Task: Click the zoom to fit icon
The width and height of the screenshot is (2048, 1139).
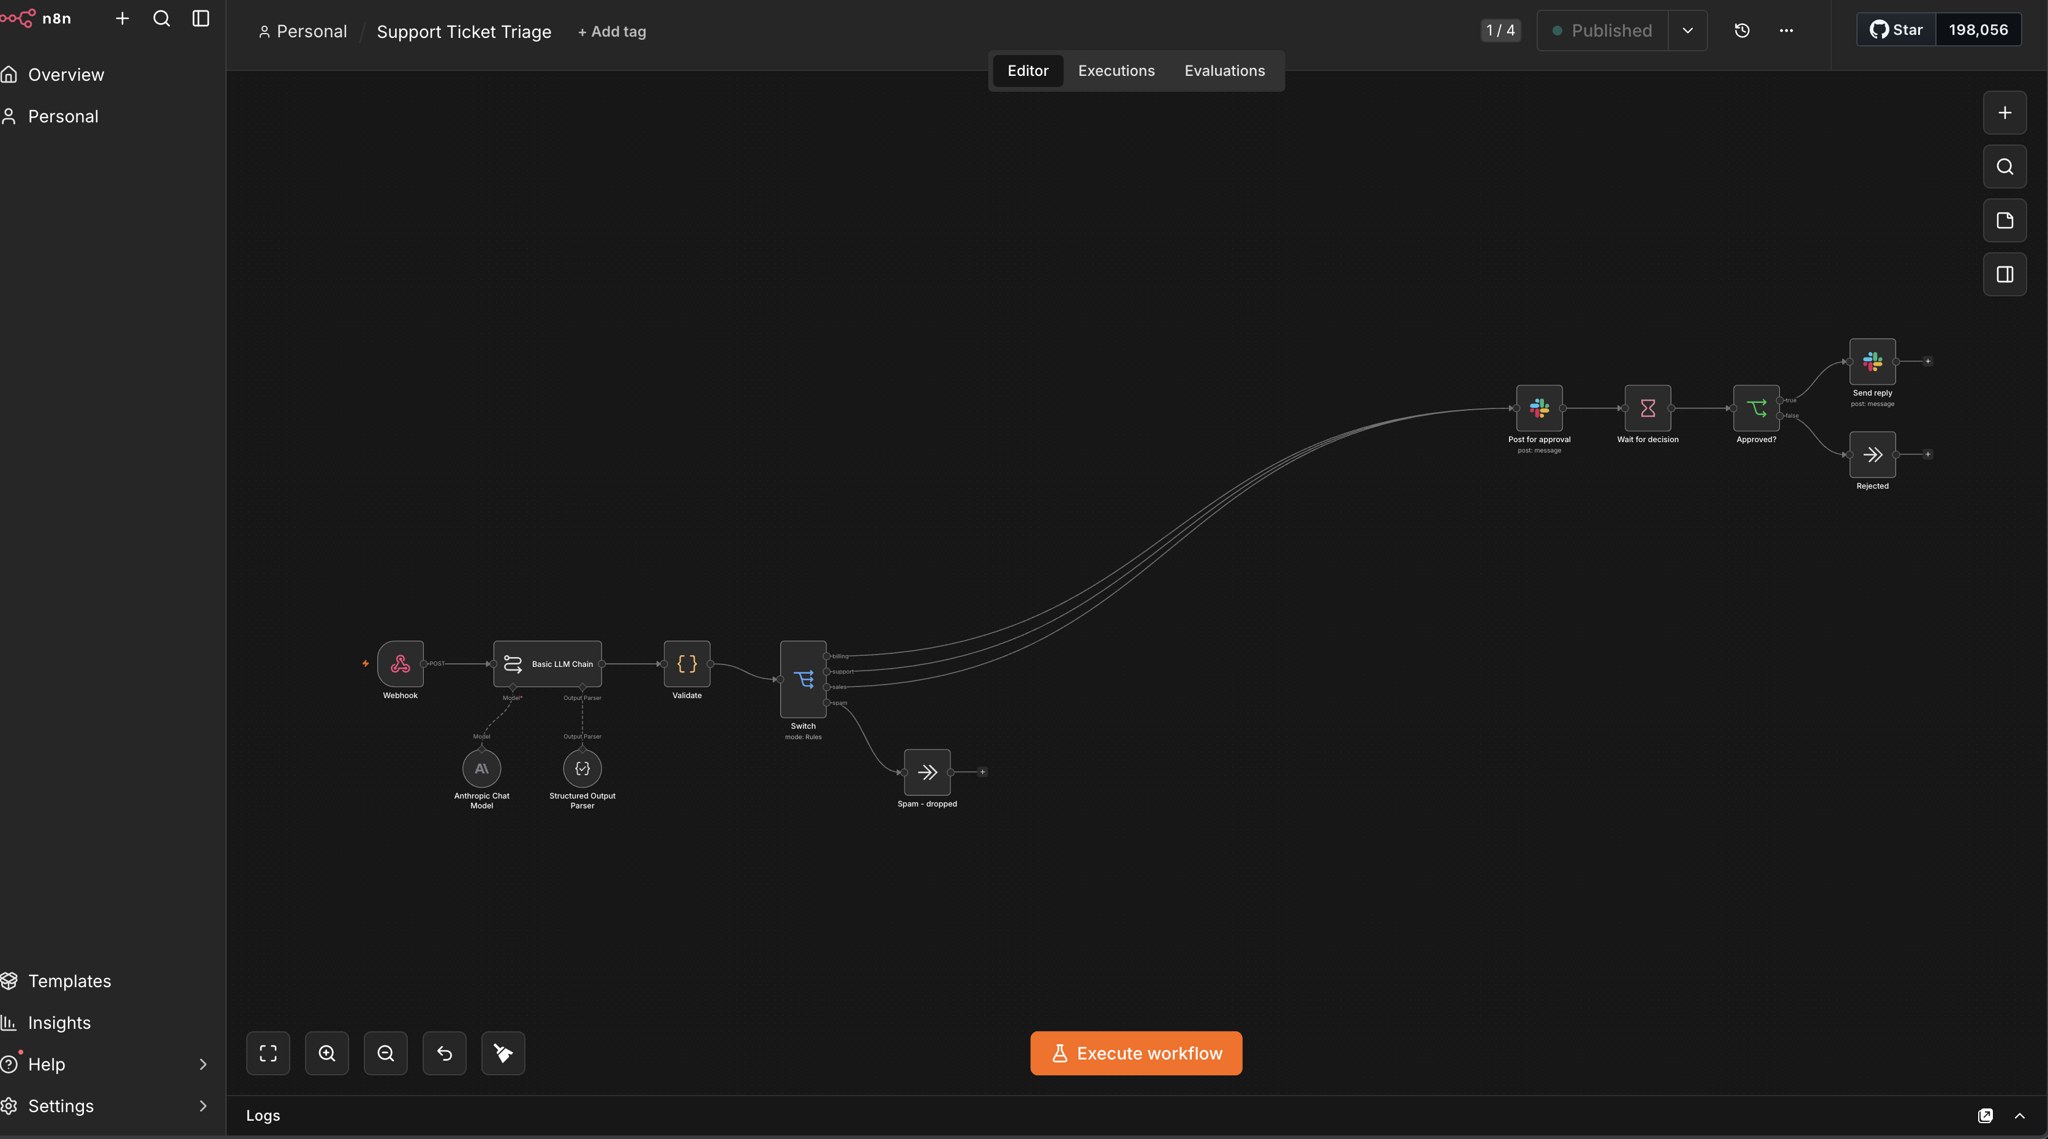Action: 268,1053
